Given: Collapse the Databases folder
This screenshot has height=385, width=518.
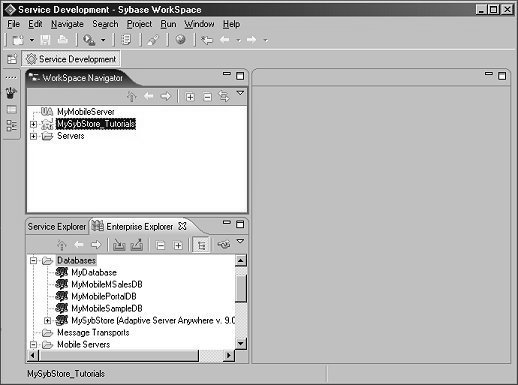Looking at the screenshot, I should [x=33, y=260].
